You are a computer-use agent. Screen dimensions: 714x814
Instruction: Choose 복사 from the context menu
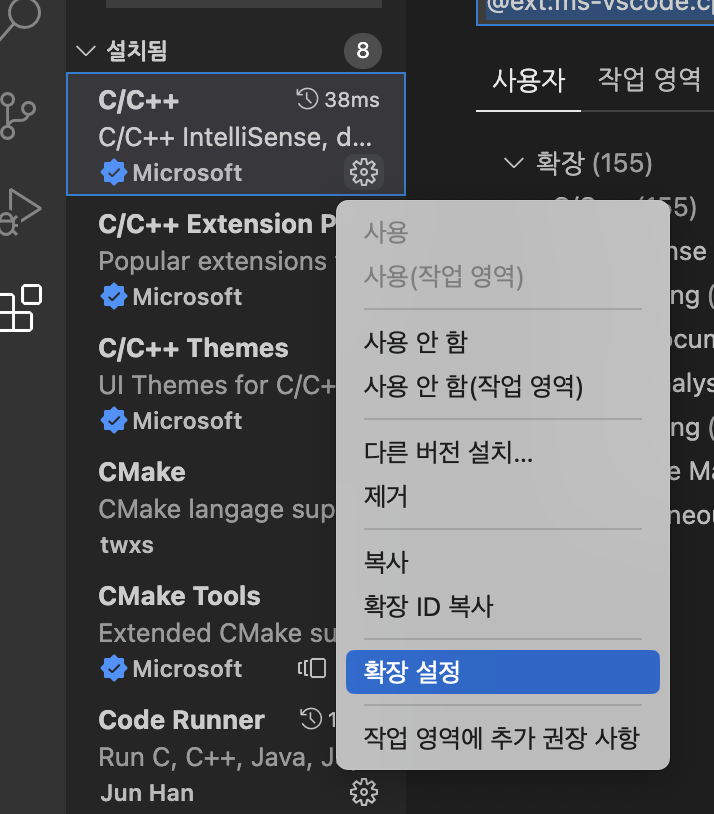point(503,562)
